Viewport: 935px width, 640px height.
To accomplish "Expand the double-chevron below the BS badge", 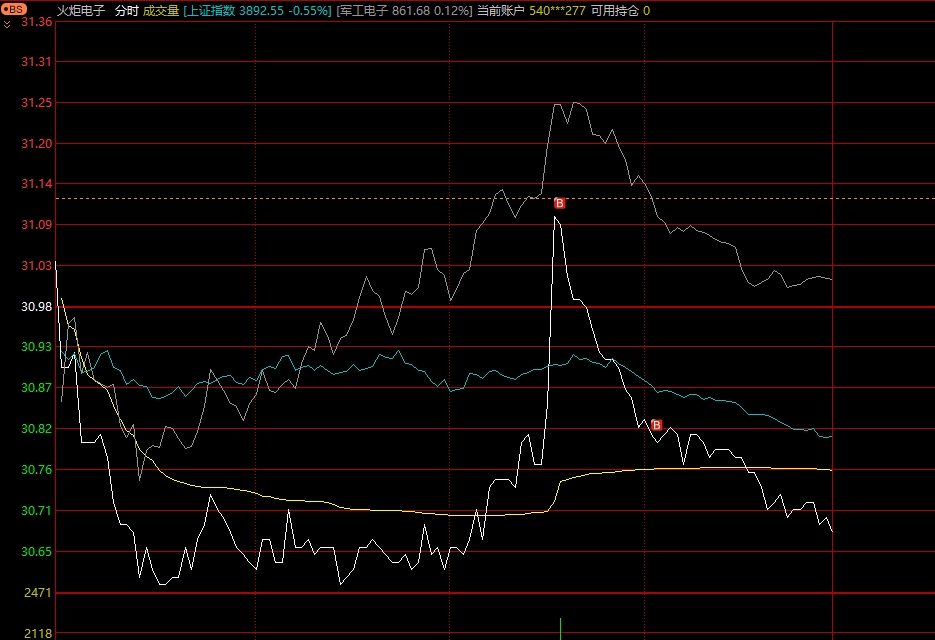I will 7,24.
